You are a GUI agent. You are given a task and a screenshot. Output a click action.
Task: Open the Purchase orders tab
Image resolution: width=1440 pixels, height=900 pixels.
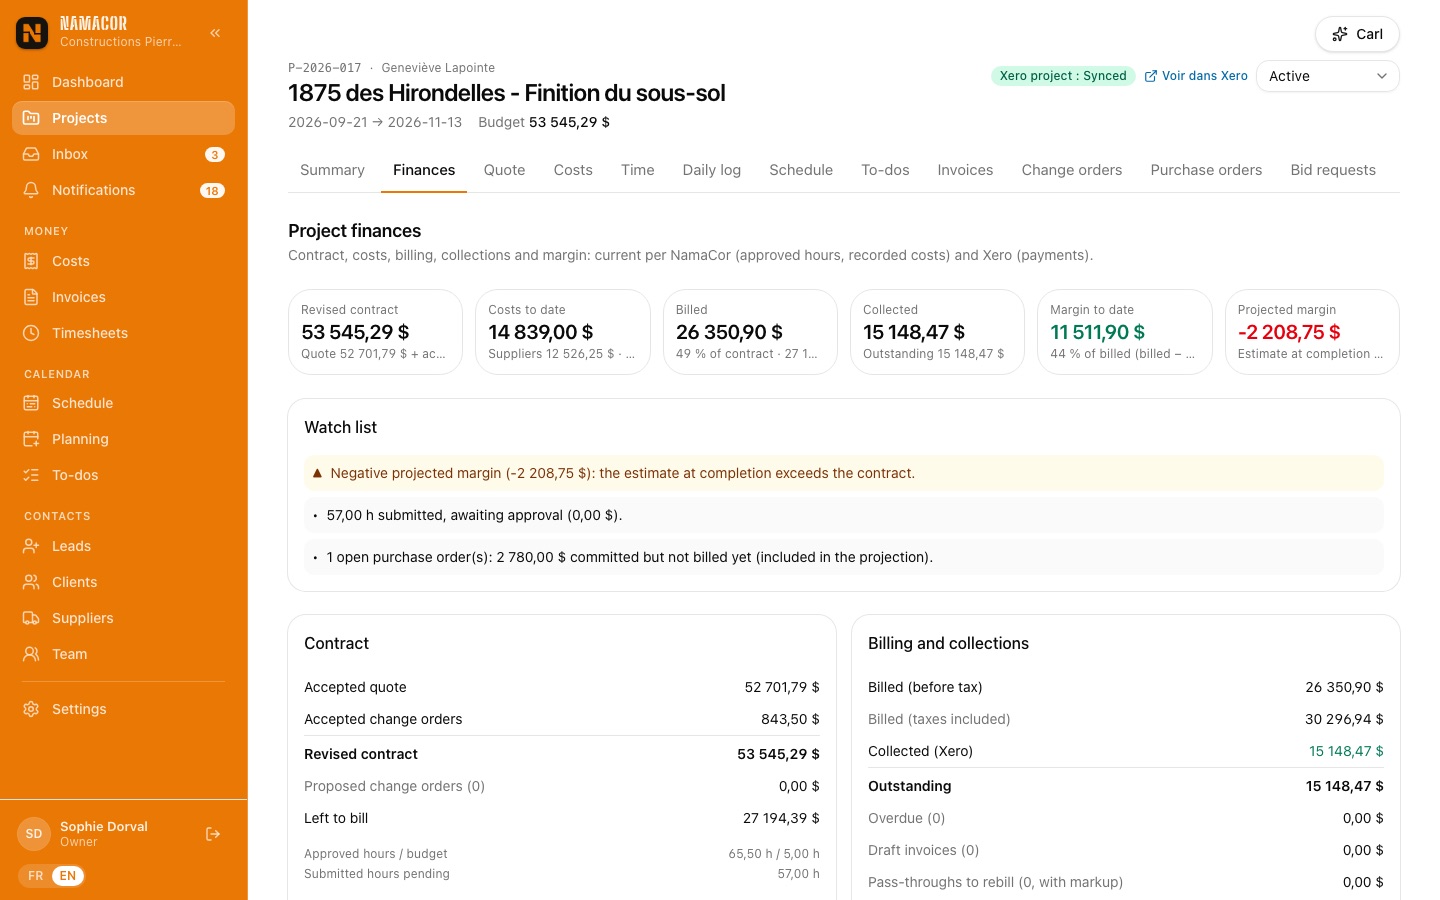pos(1206,170)
